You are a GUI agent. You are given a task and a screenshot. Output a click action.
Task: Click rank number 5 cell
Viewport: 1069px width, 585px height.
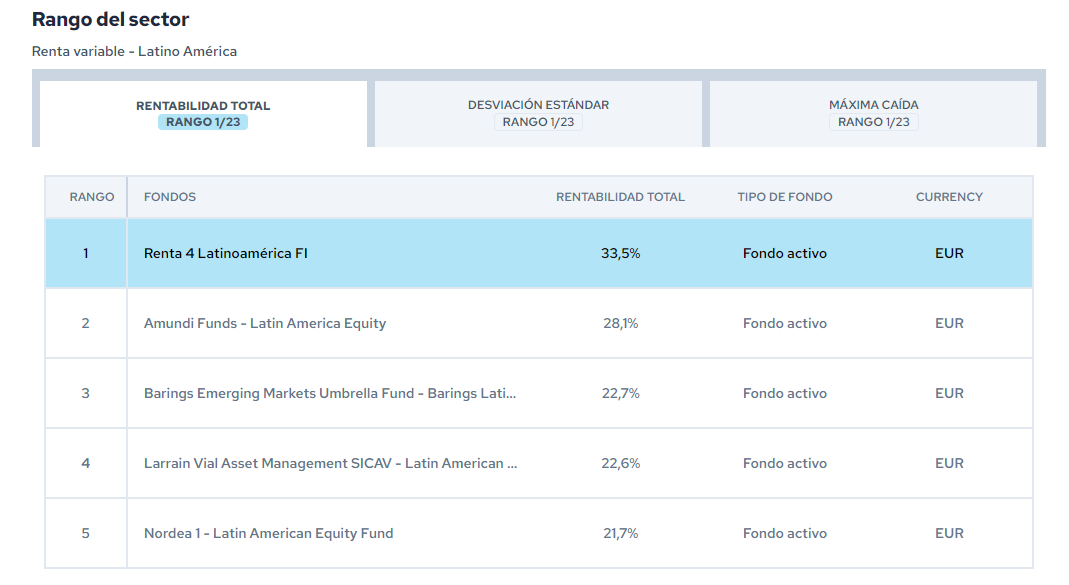pyautogui.click(x=86, y=533)
